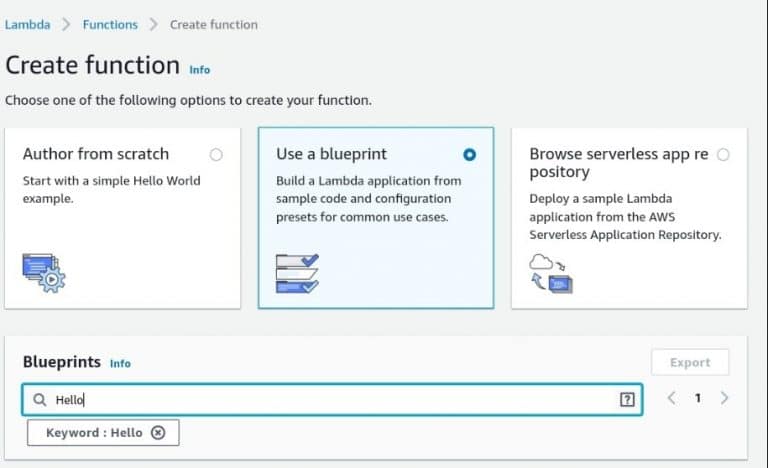Remove the Keyword Hello filter

tap(158, 433)
